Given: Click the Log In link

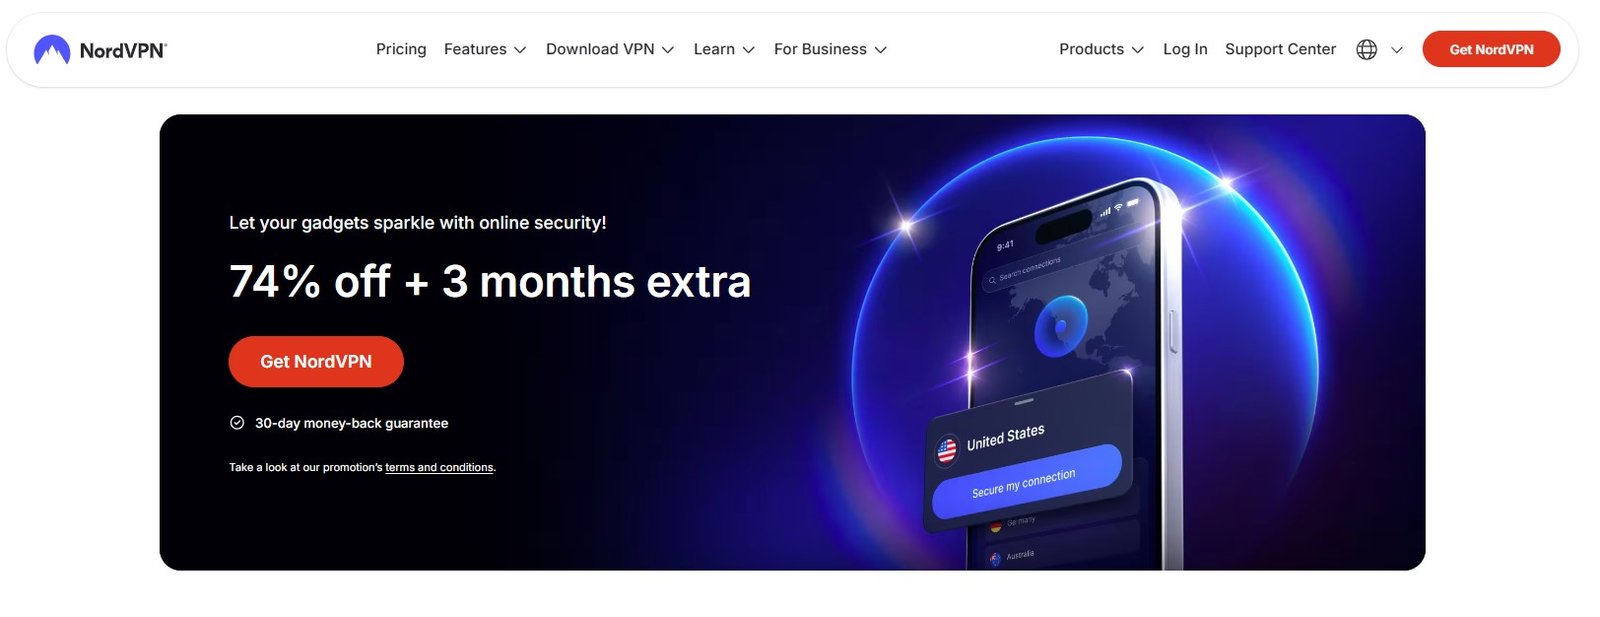Looking at the screenshot, I should [x=1185, y=50].
